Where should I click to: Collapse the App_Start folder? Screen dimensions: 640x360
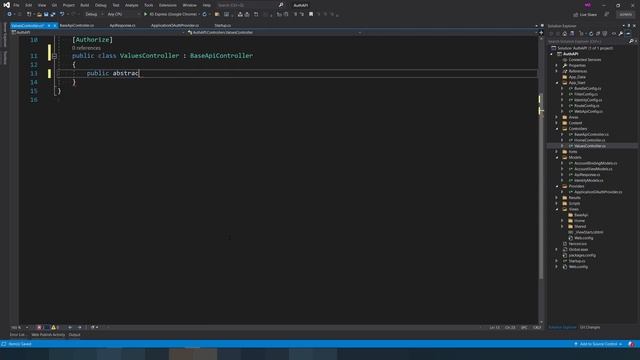(557, 83)
